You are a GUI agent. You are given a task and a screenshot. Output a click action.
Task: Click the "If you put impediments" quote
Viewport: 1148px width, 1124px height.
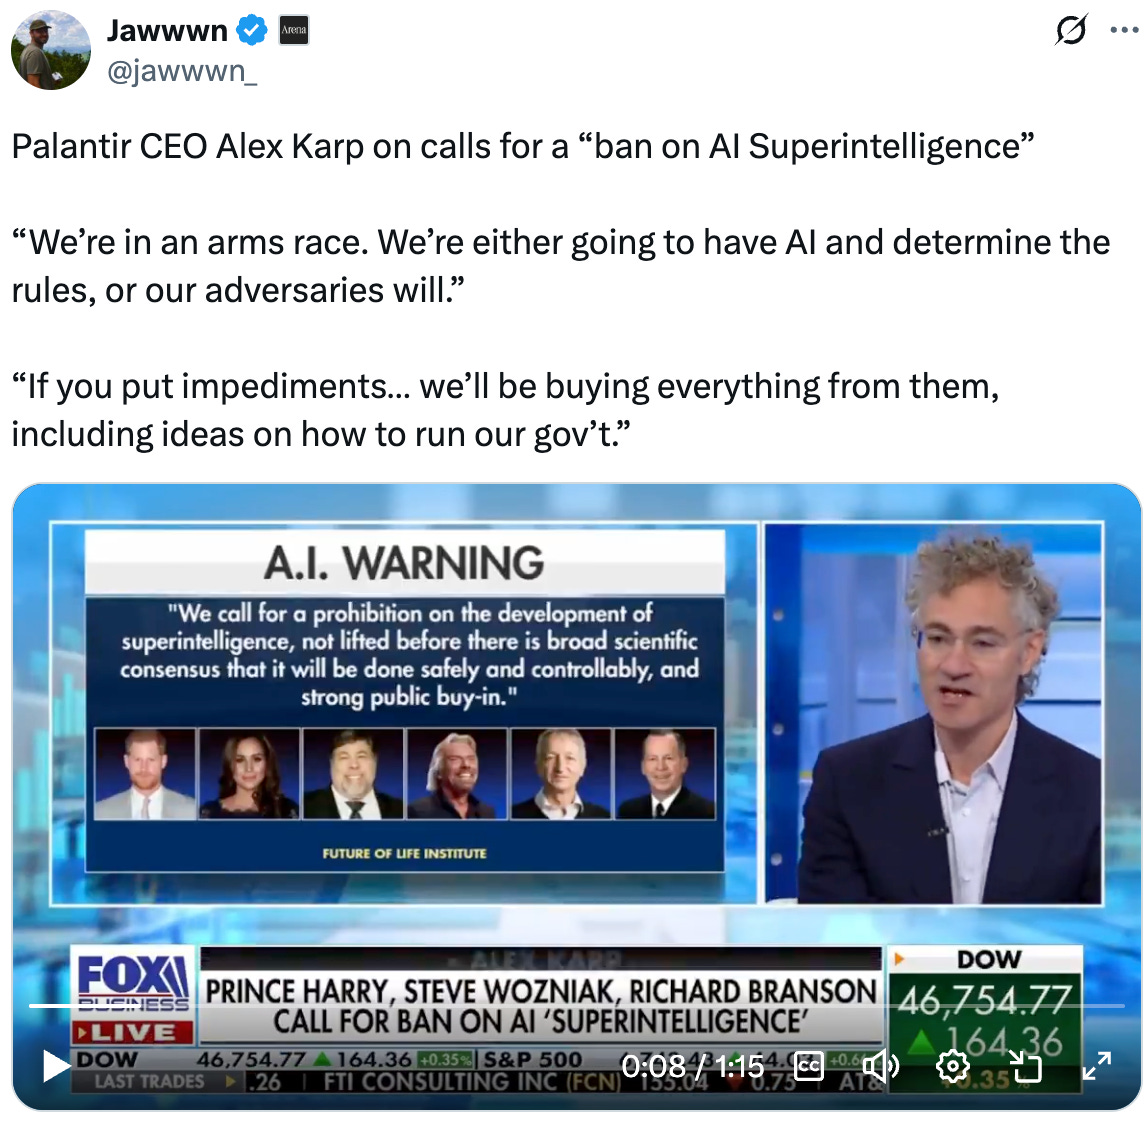point(505,410)
